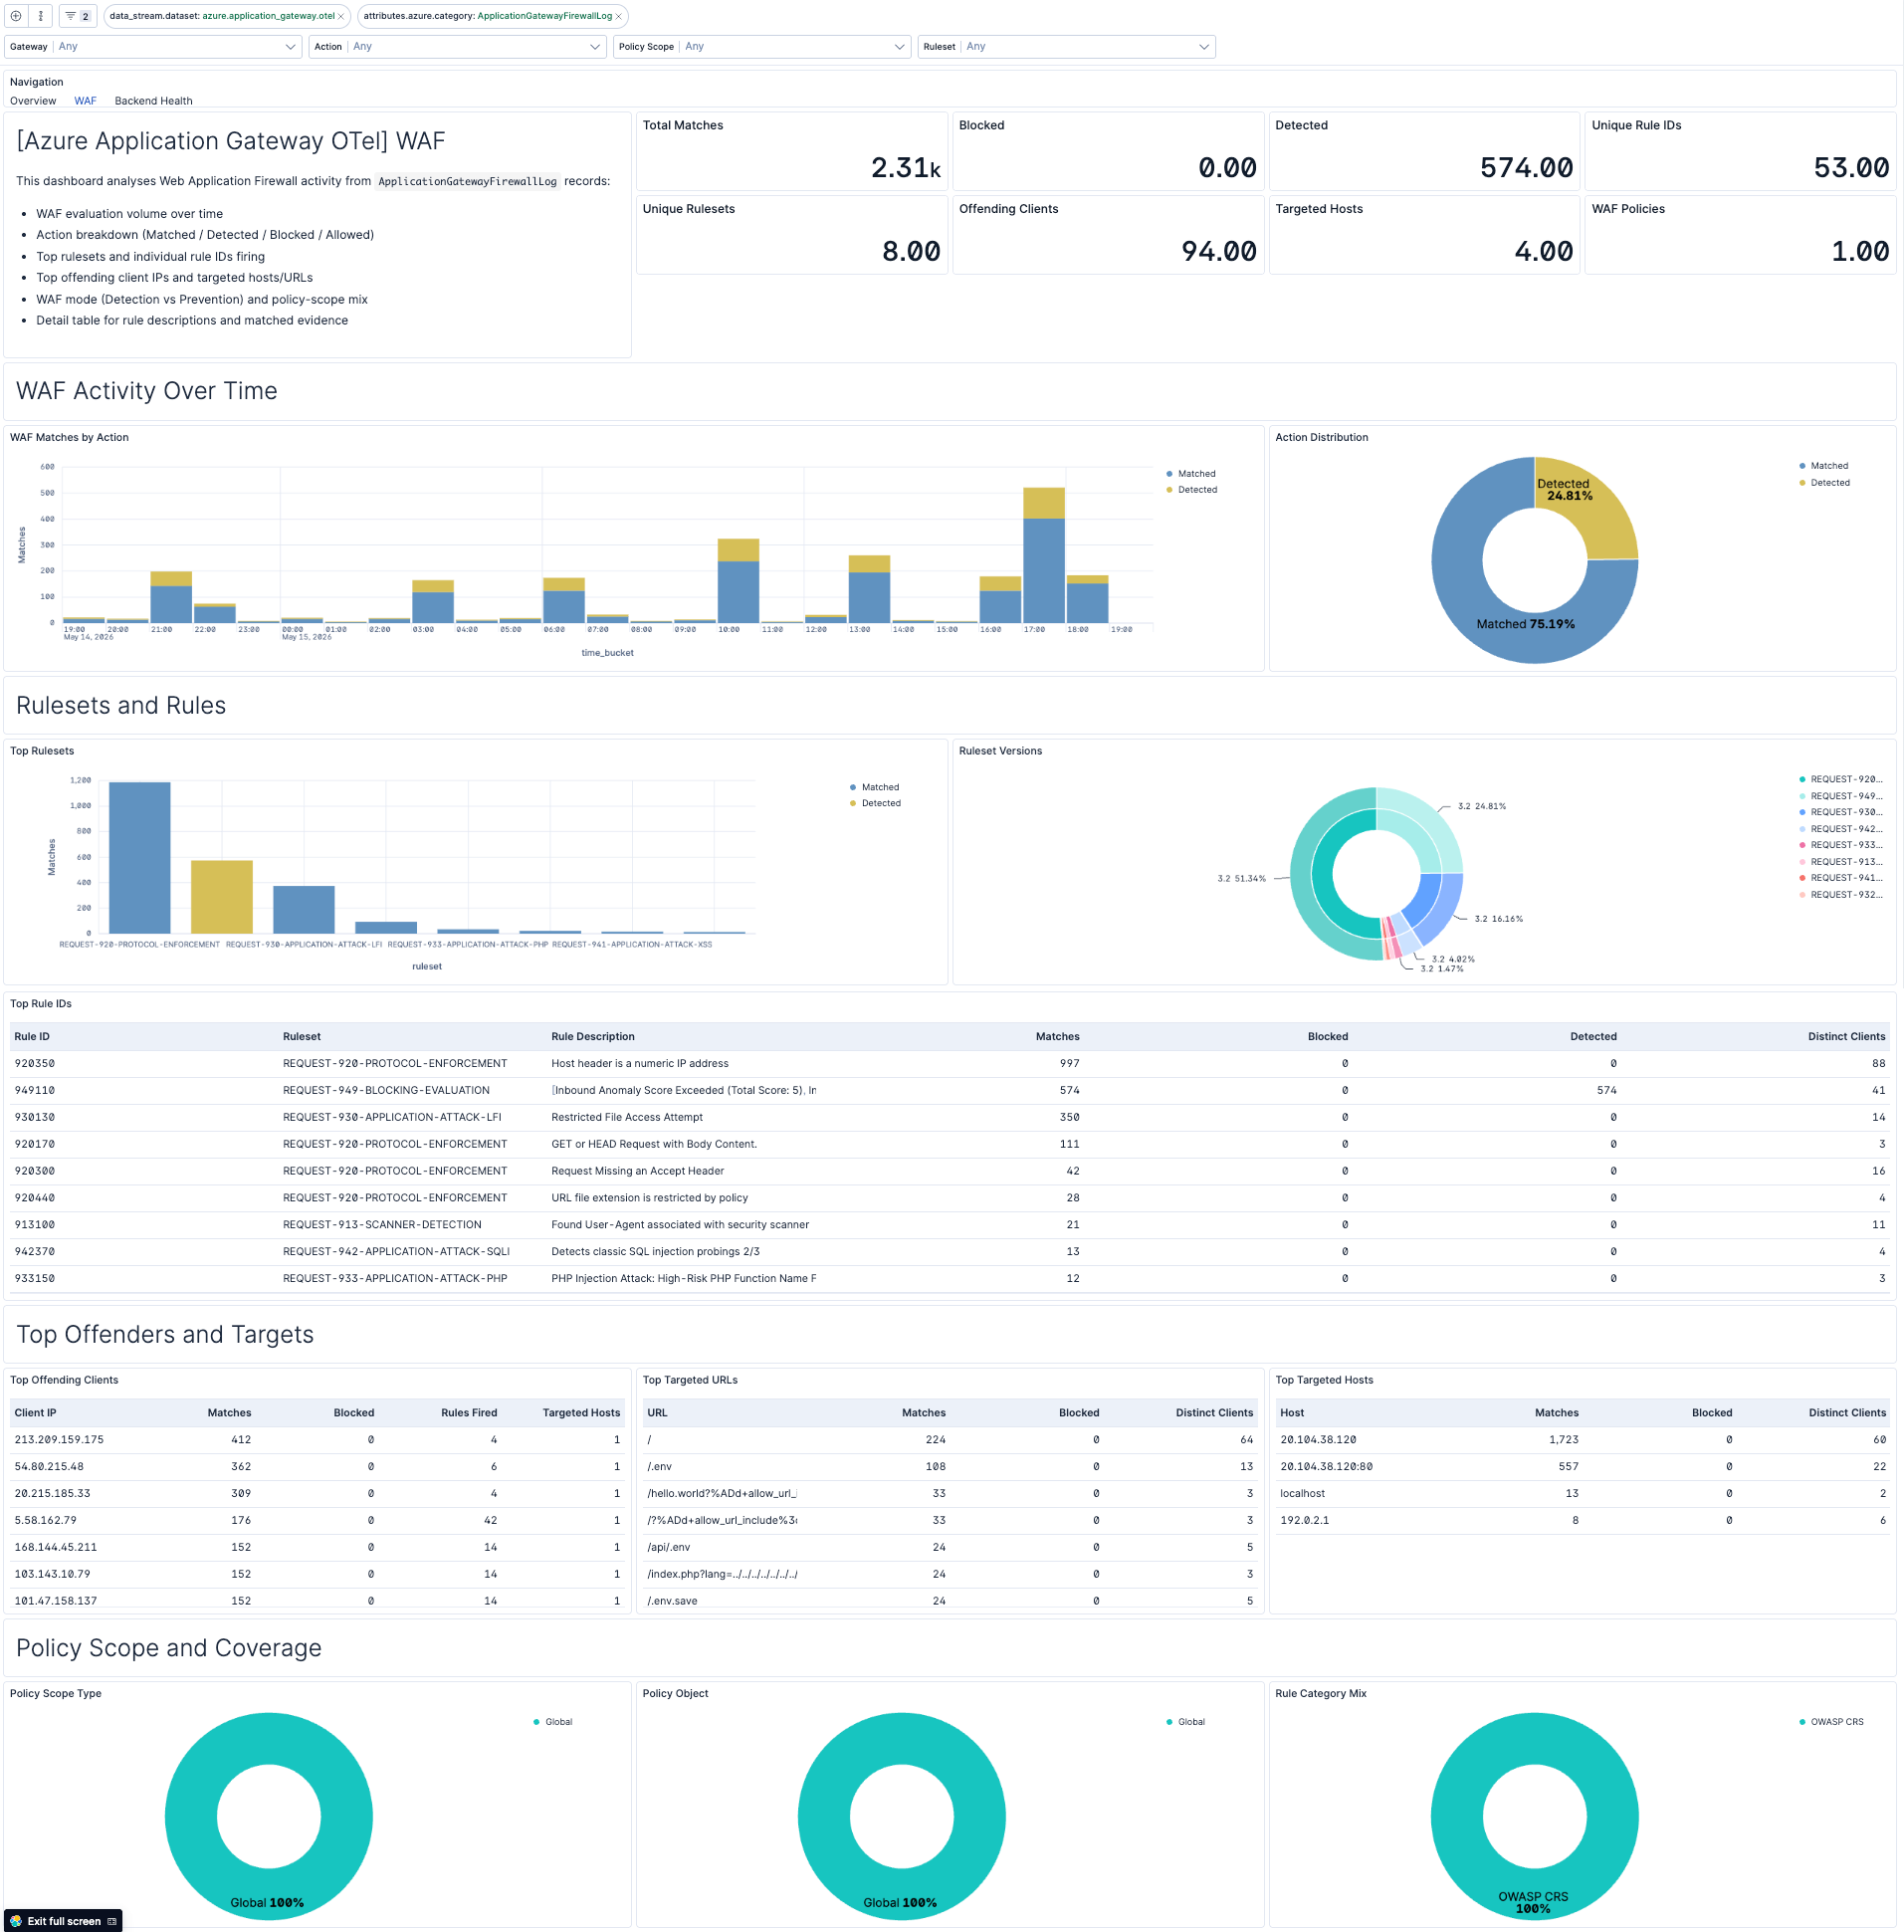The image size is (1904, 1932).
Task: Click host 20.104.38.120:80
Action: click(x=1326, y=1467)
